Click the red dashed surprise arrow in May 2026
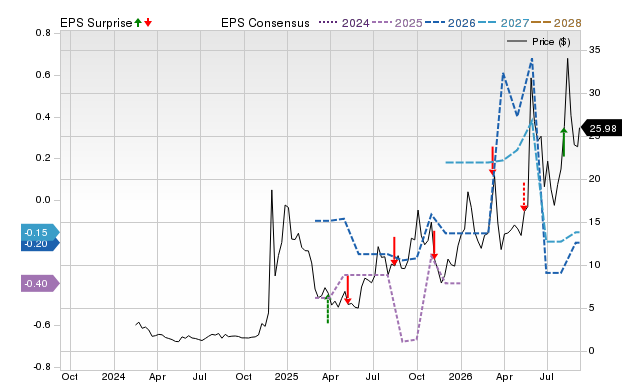The image size is (640, 382). (x=524, y=197)
